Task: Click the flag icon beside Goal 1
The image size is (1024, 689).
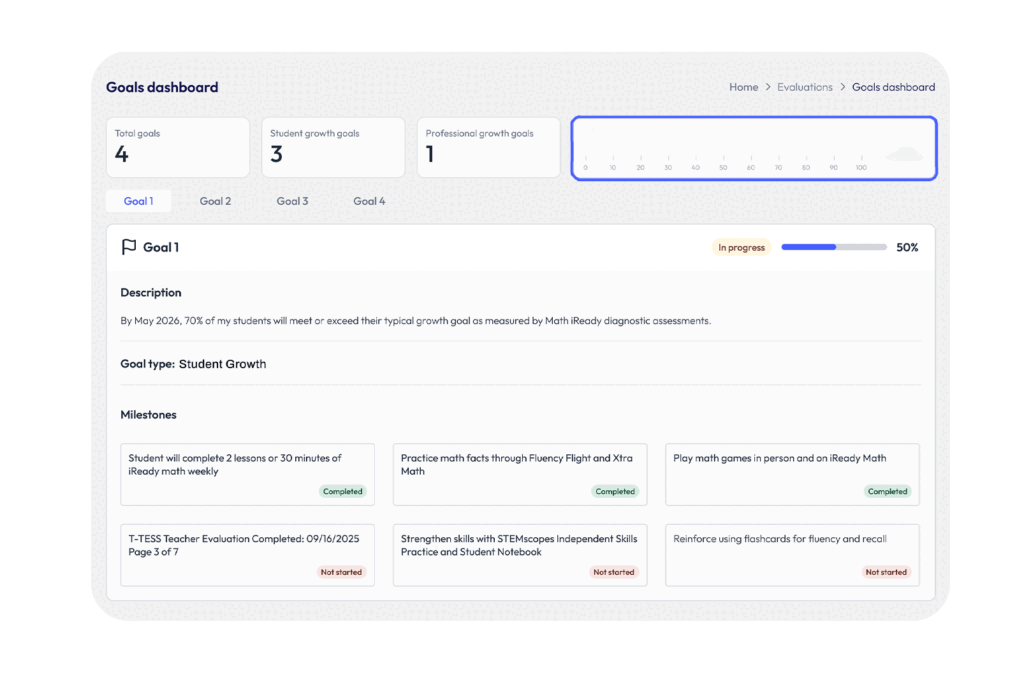Action: 128,247
